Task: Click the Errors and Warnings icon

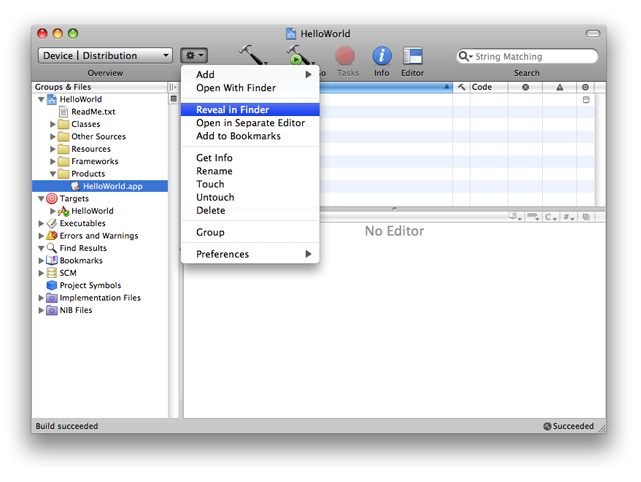Action: [52, 235]
